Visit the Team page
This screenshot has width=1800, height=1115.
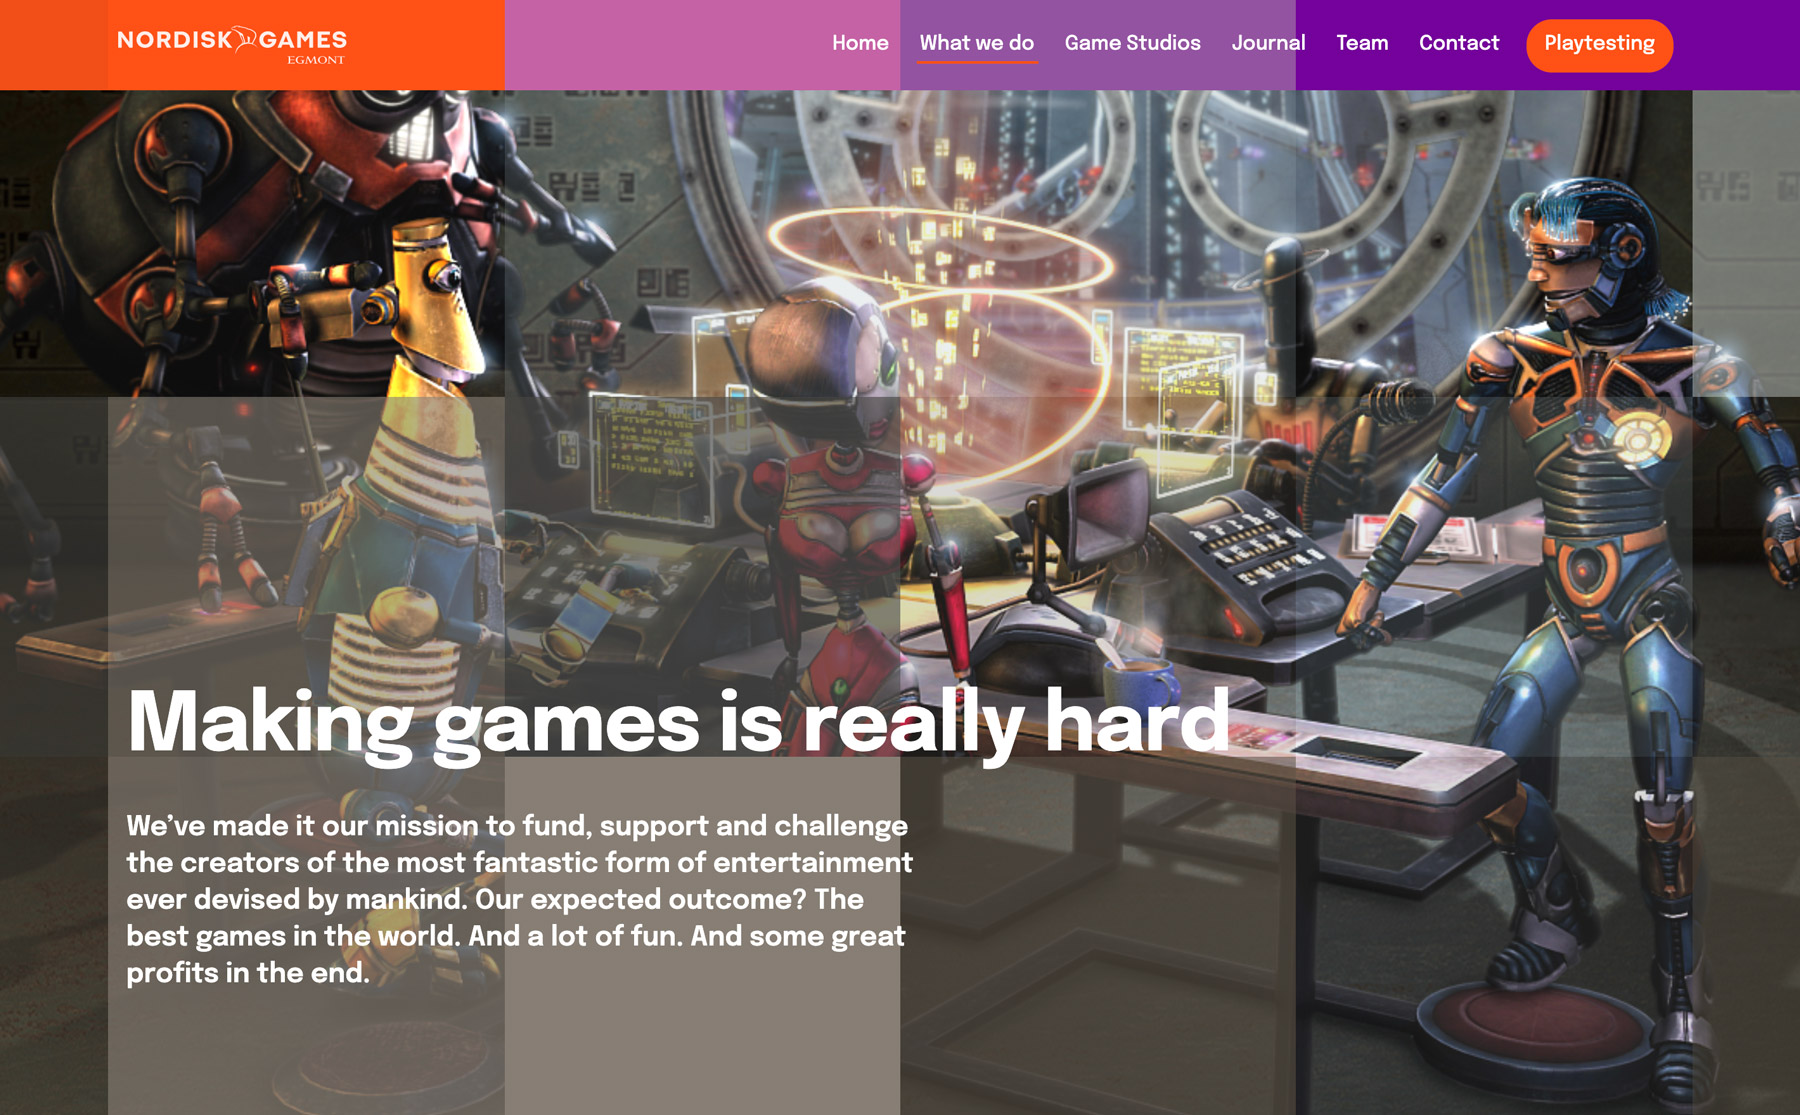(1362, 43)
